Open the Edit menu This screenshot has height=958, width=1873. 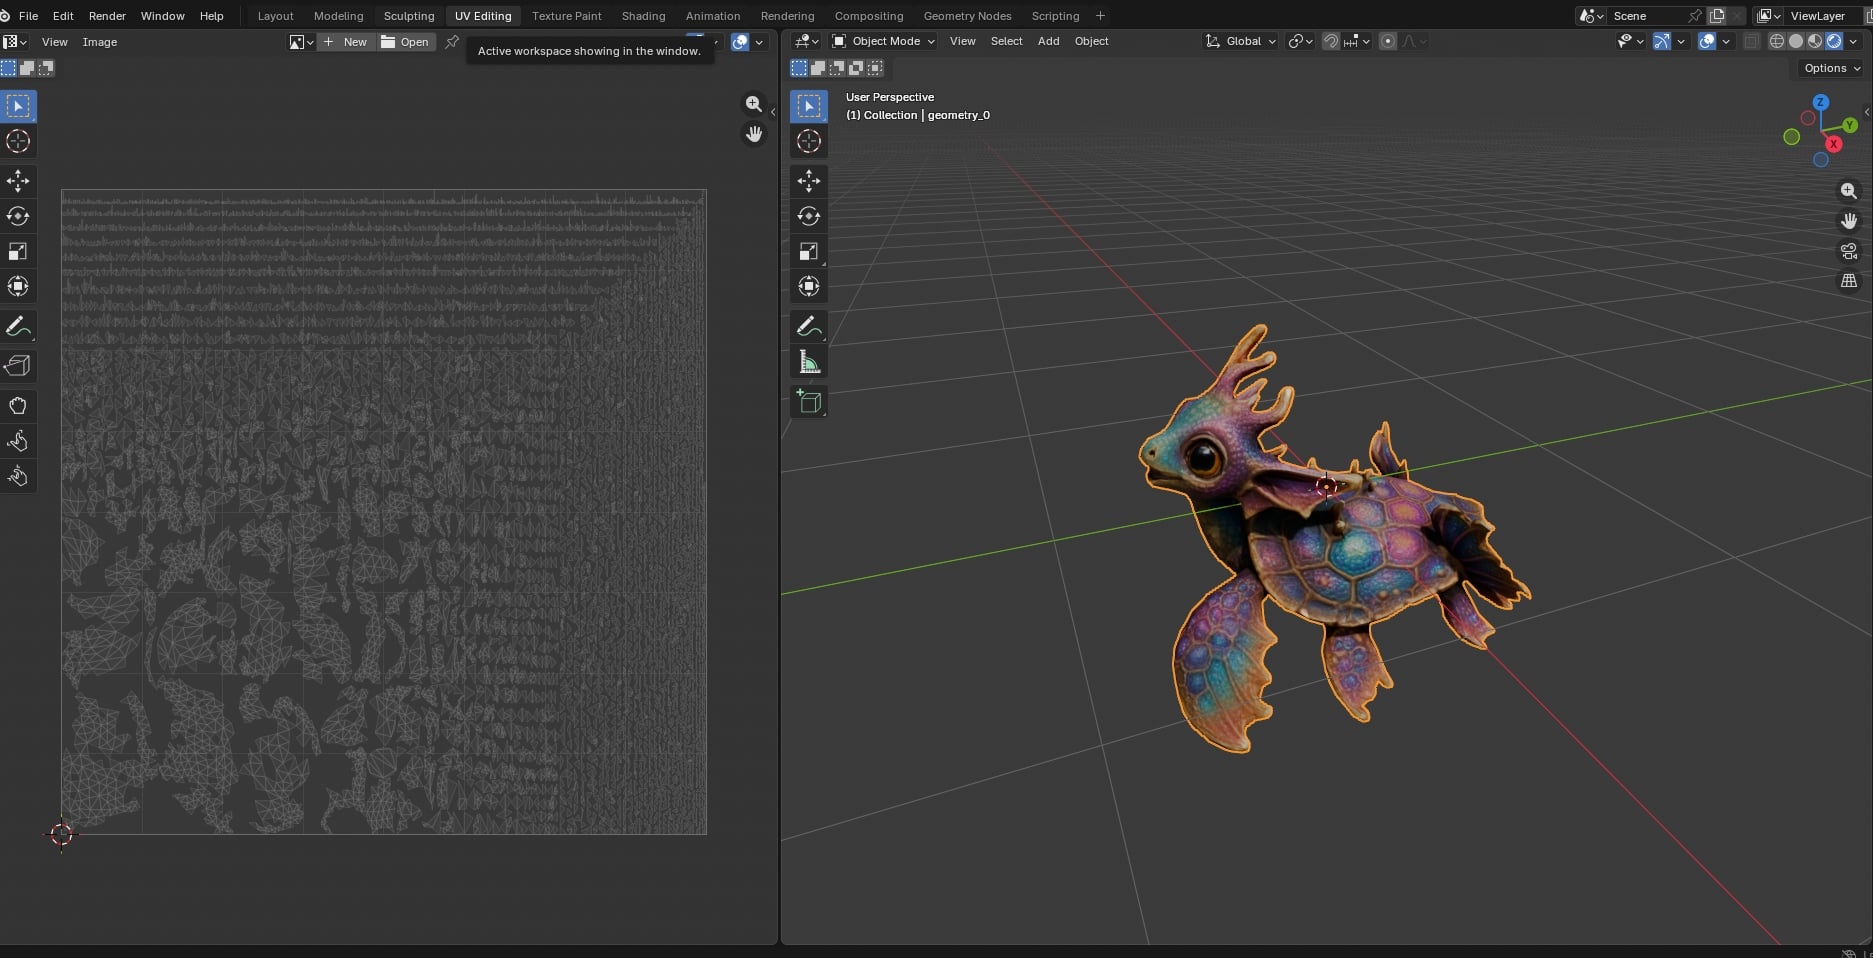pos(63,16)
